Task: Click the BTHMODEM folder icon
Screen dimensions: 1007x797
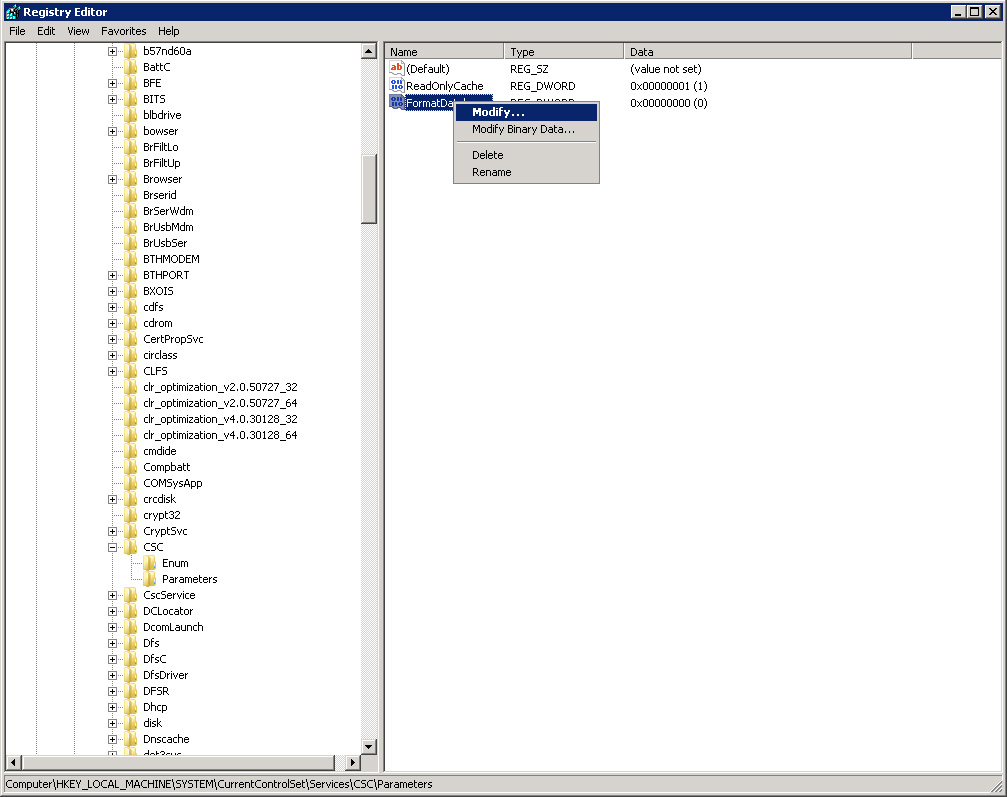Action: [130, 259]
